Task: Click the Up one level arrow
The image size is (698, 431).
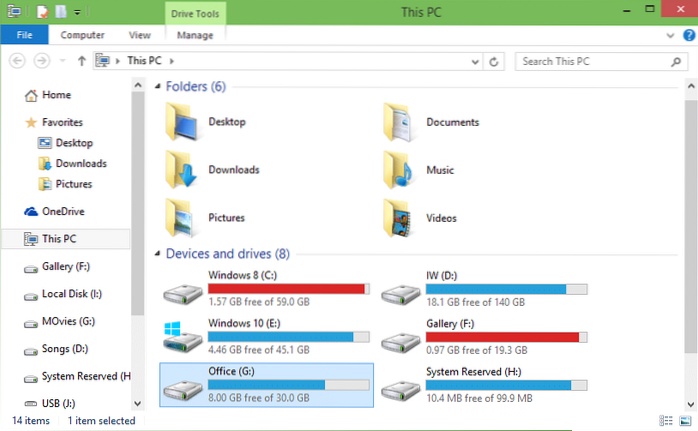Action: point(81,62)
